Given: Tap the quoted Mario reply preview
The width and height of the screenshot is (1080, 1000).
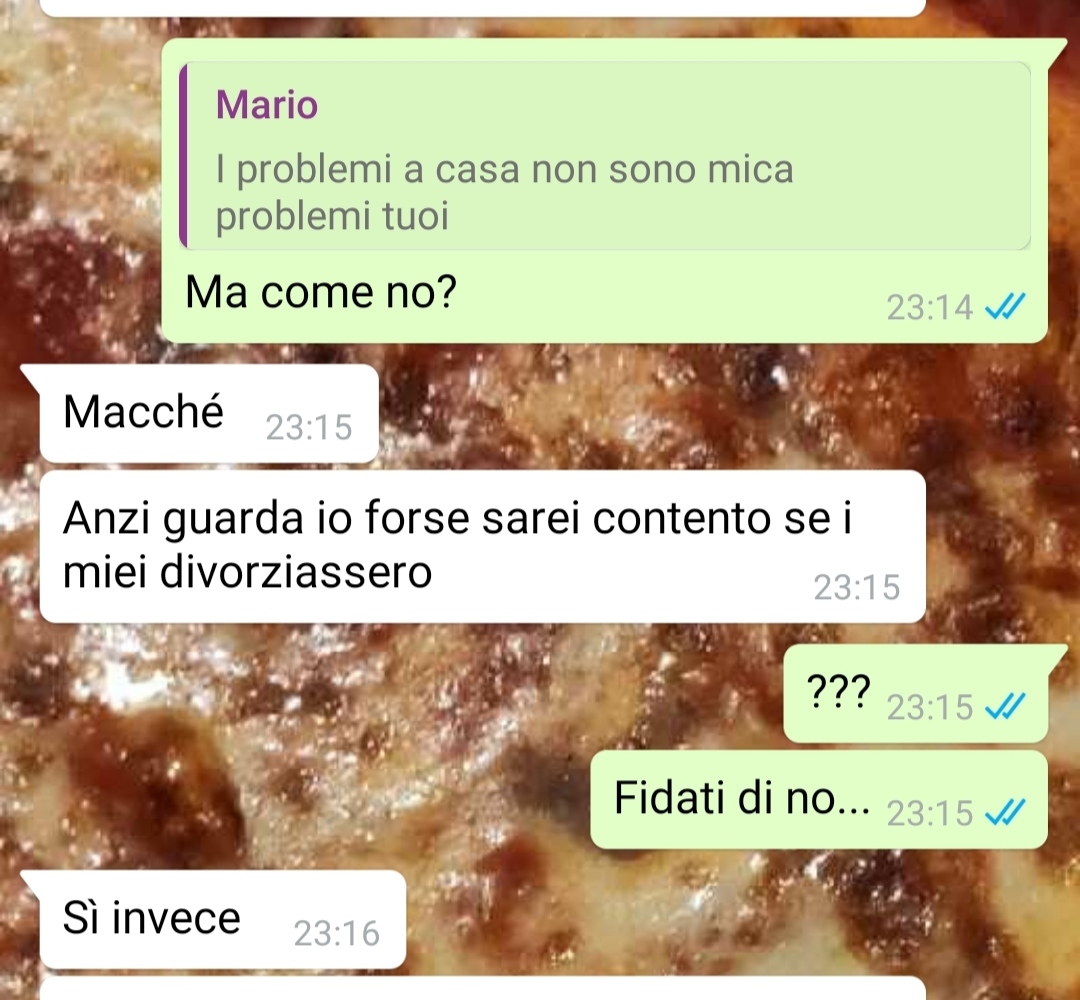Looking at the screenshot, I should click(x=605, y=156).
